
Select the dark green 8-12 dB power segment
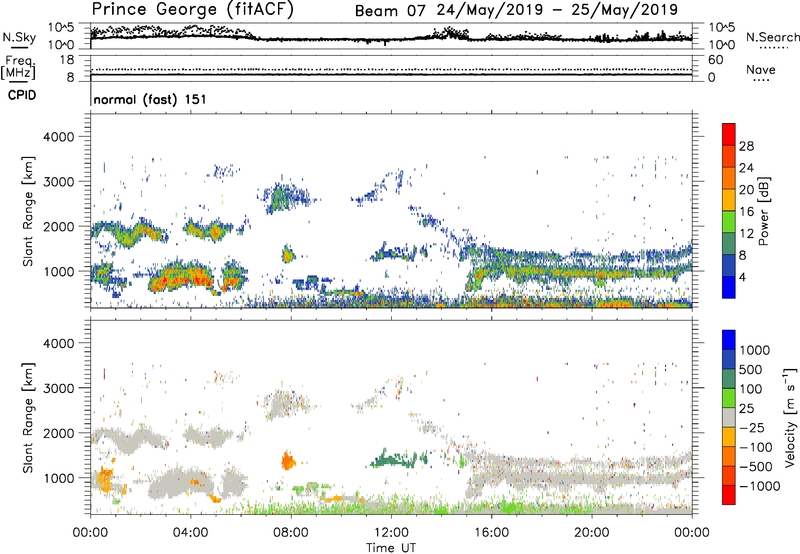coord(729,244)
